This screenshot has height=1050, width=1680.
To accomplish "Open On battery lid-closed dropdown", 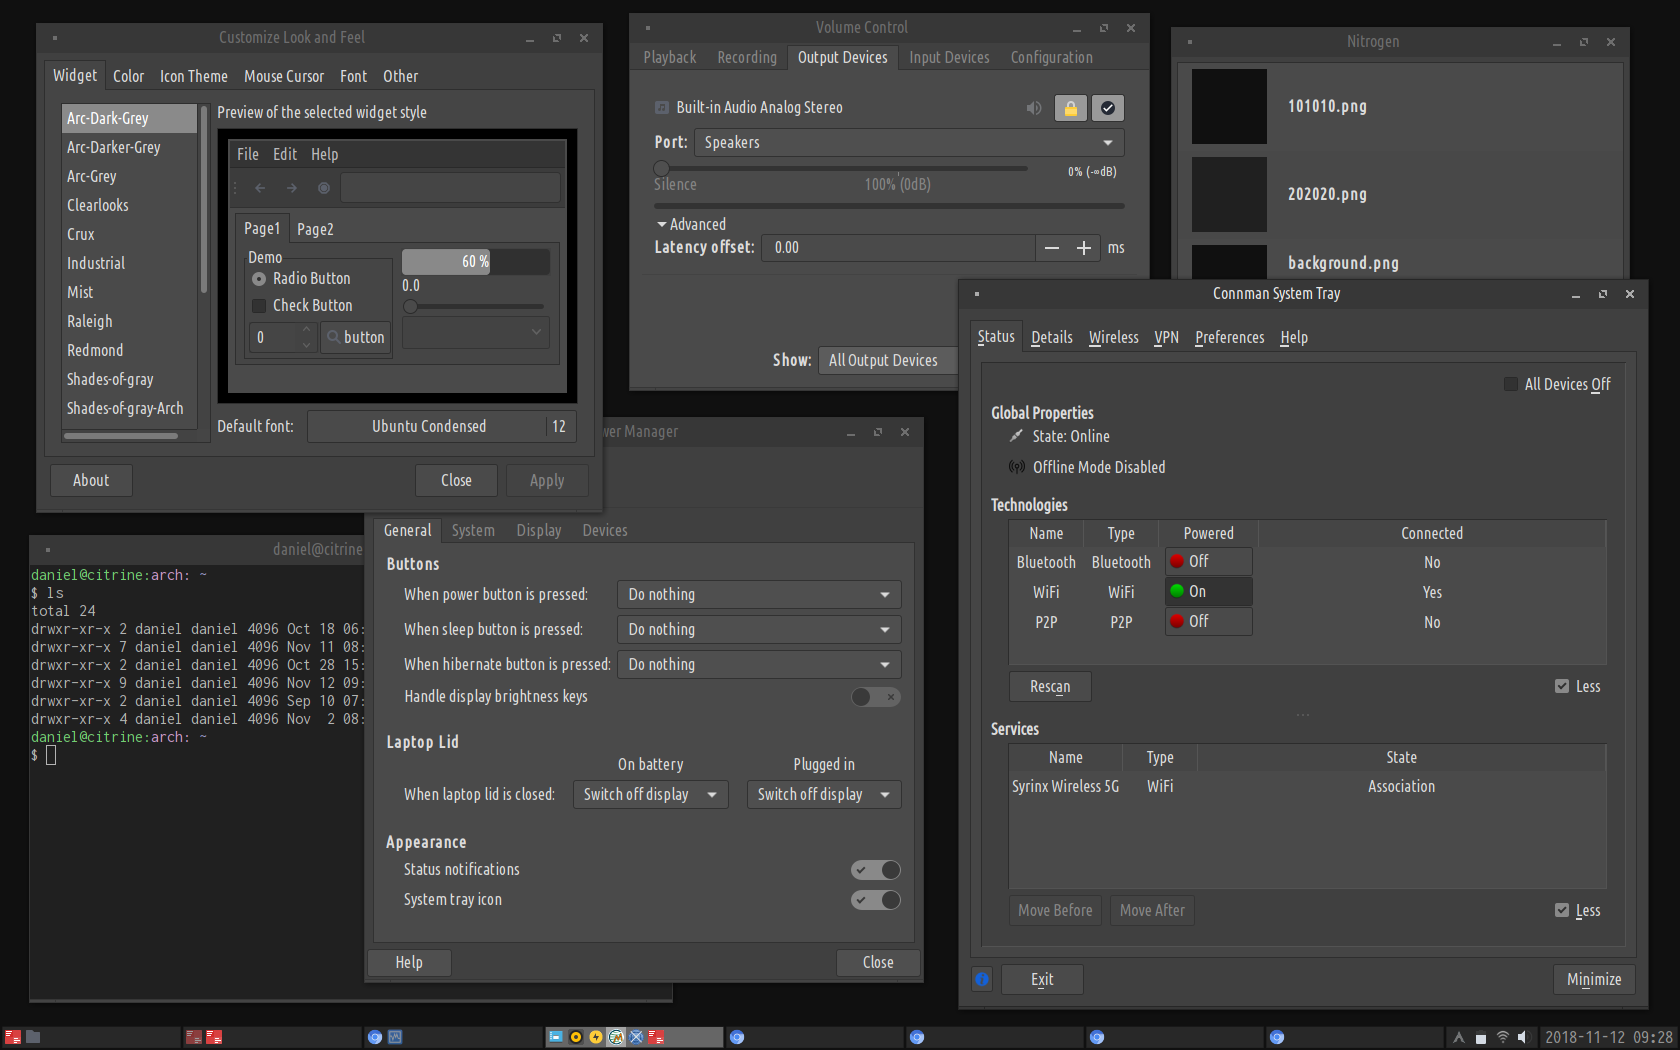I will point(650,795).
